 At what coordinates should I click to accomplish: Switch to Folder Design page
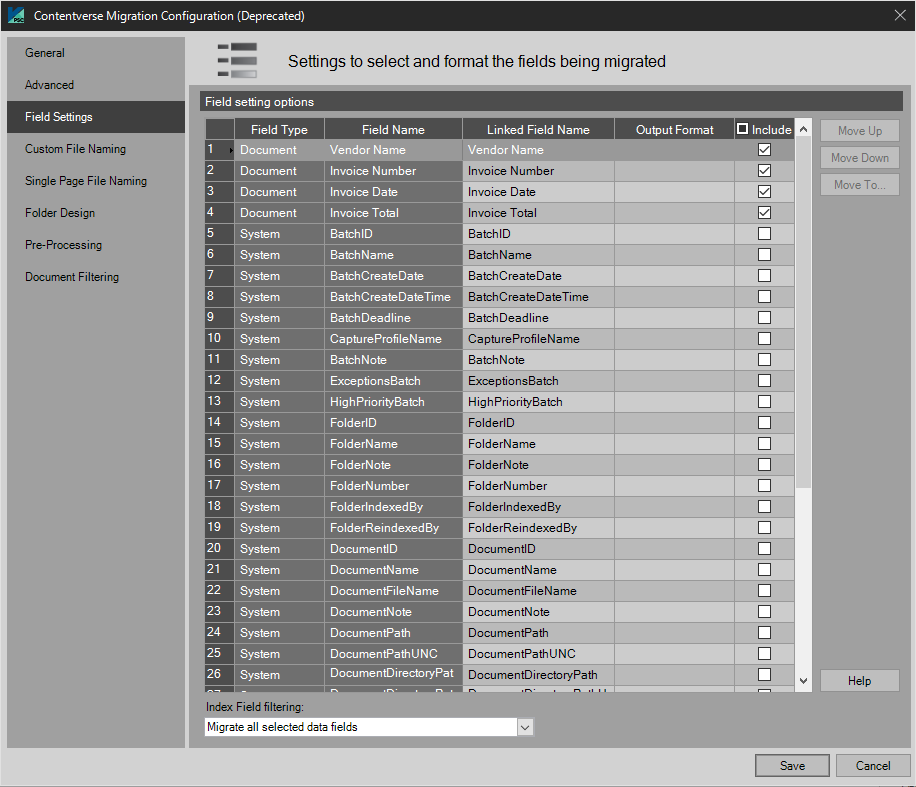96,213
